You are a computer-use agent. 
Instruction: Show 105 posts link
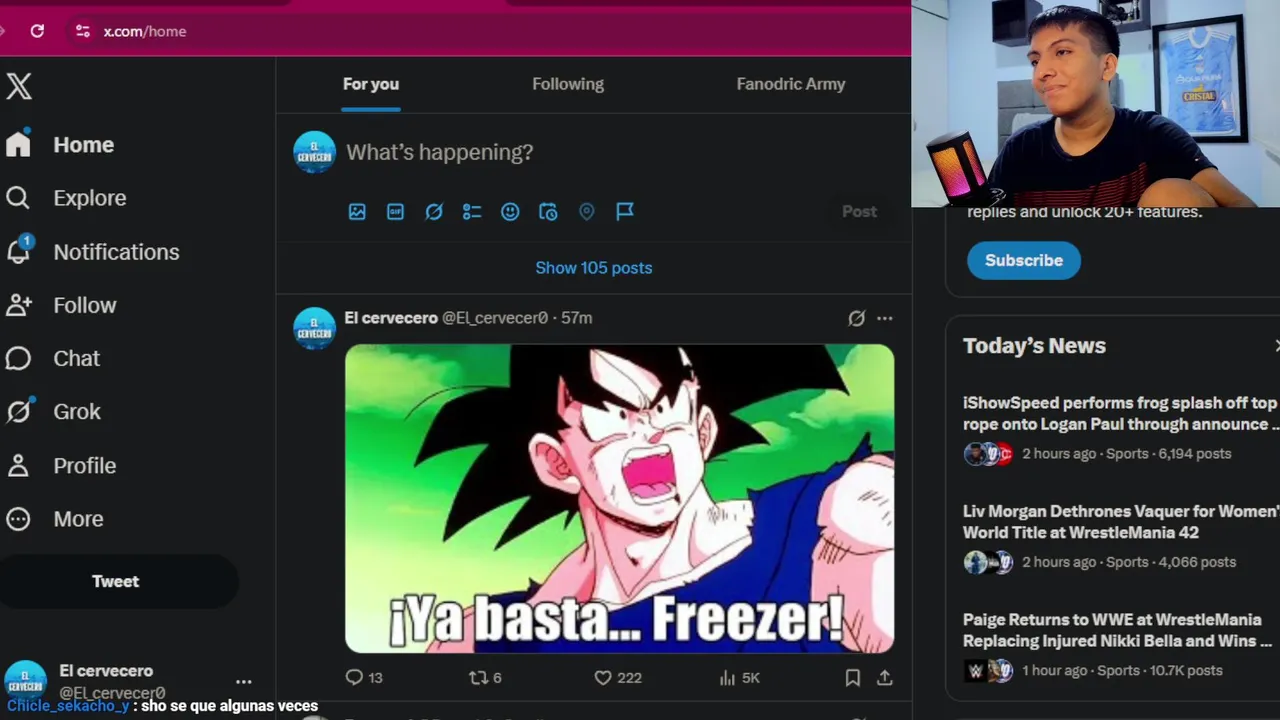(x=593, y=268)
